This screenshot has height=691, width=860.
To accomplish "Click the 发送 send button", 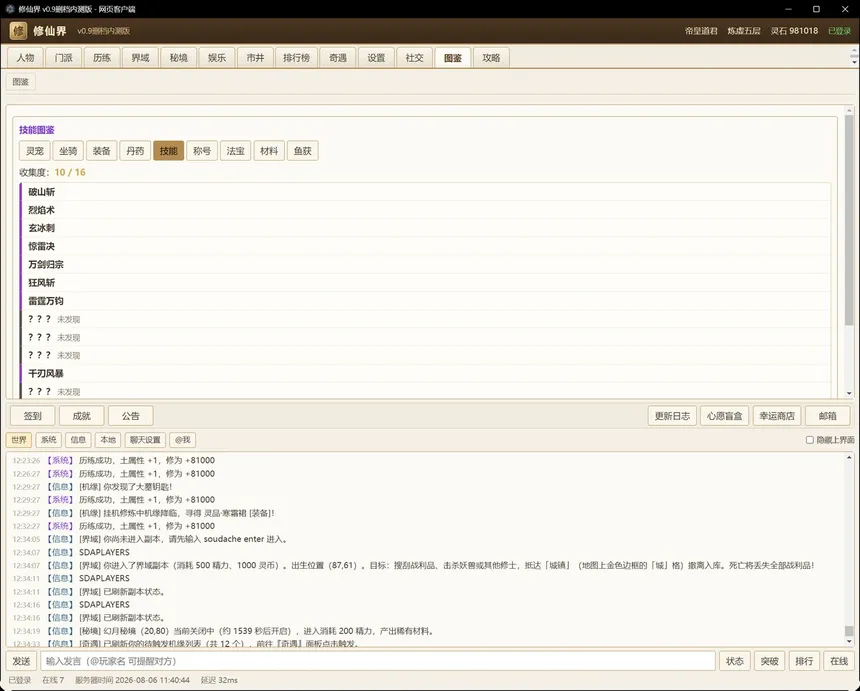I will 21,661.
